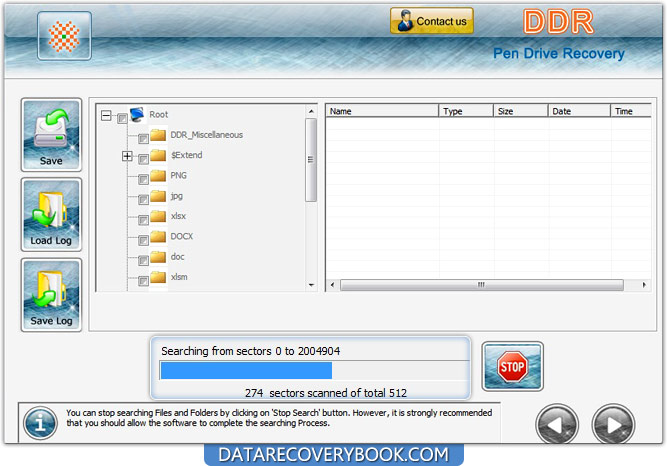Check the jpg folder checkbox
The image size is (667, 466).
click(143, 199)
